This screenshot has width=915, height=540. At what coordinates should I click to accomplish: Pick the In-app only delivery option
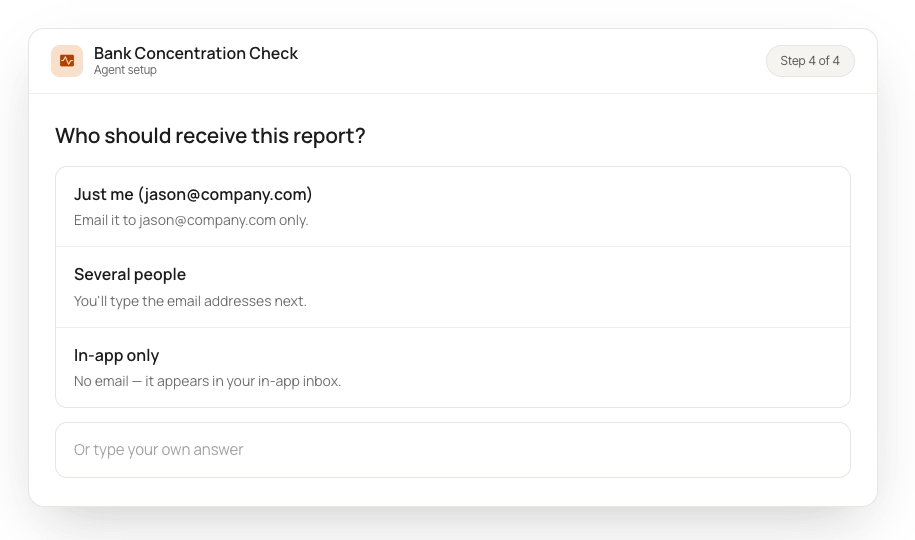click(x=453, y=368)
